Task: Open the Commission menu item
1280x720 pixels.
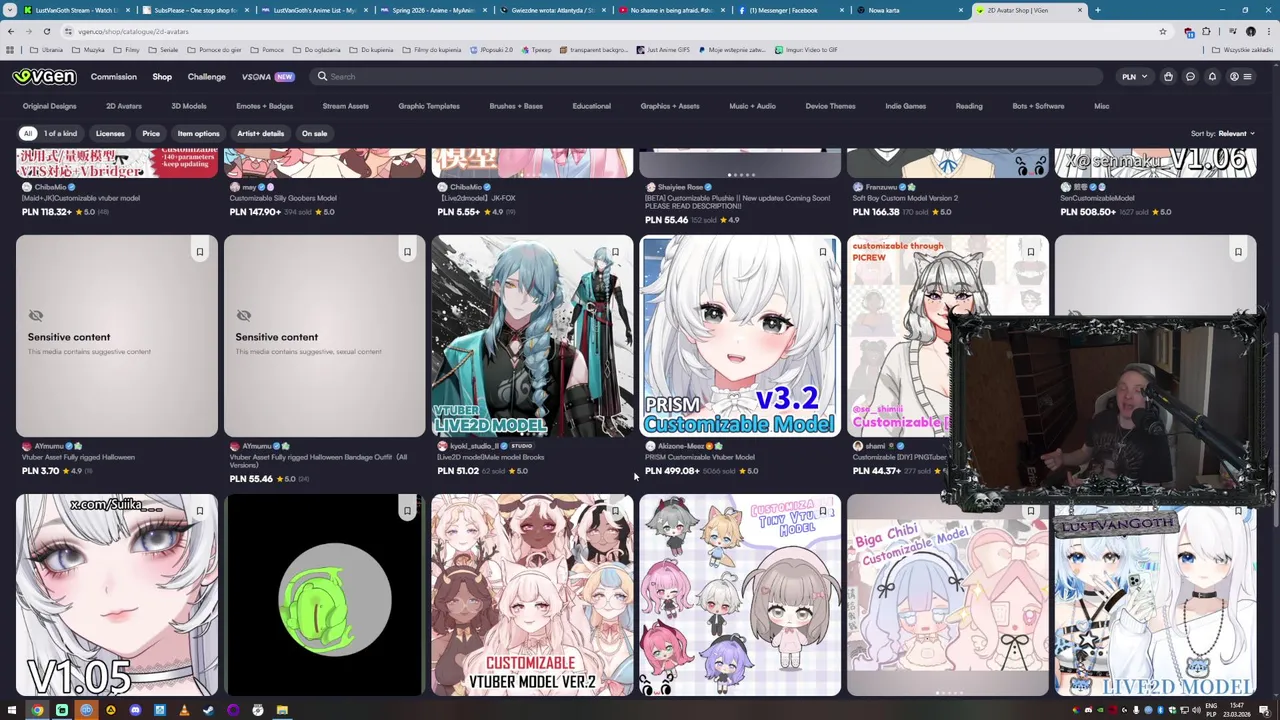Action: coord(113,77)
